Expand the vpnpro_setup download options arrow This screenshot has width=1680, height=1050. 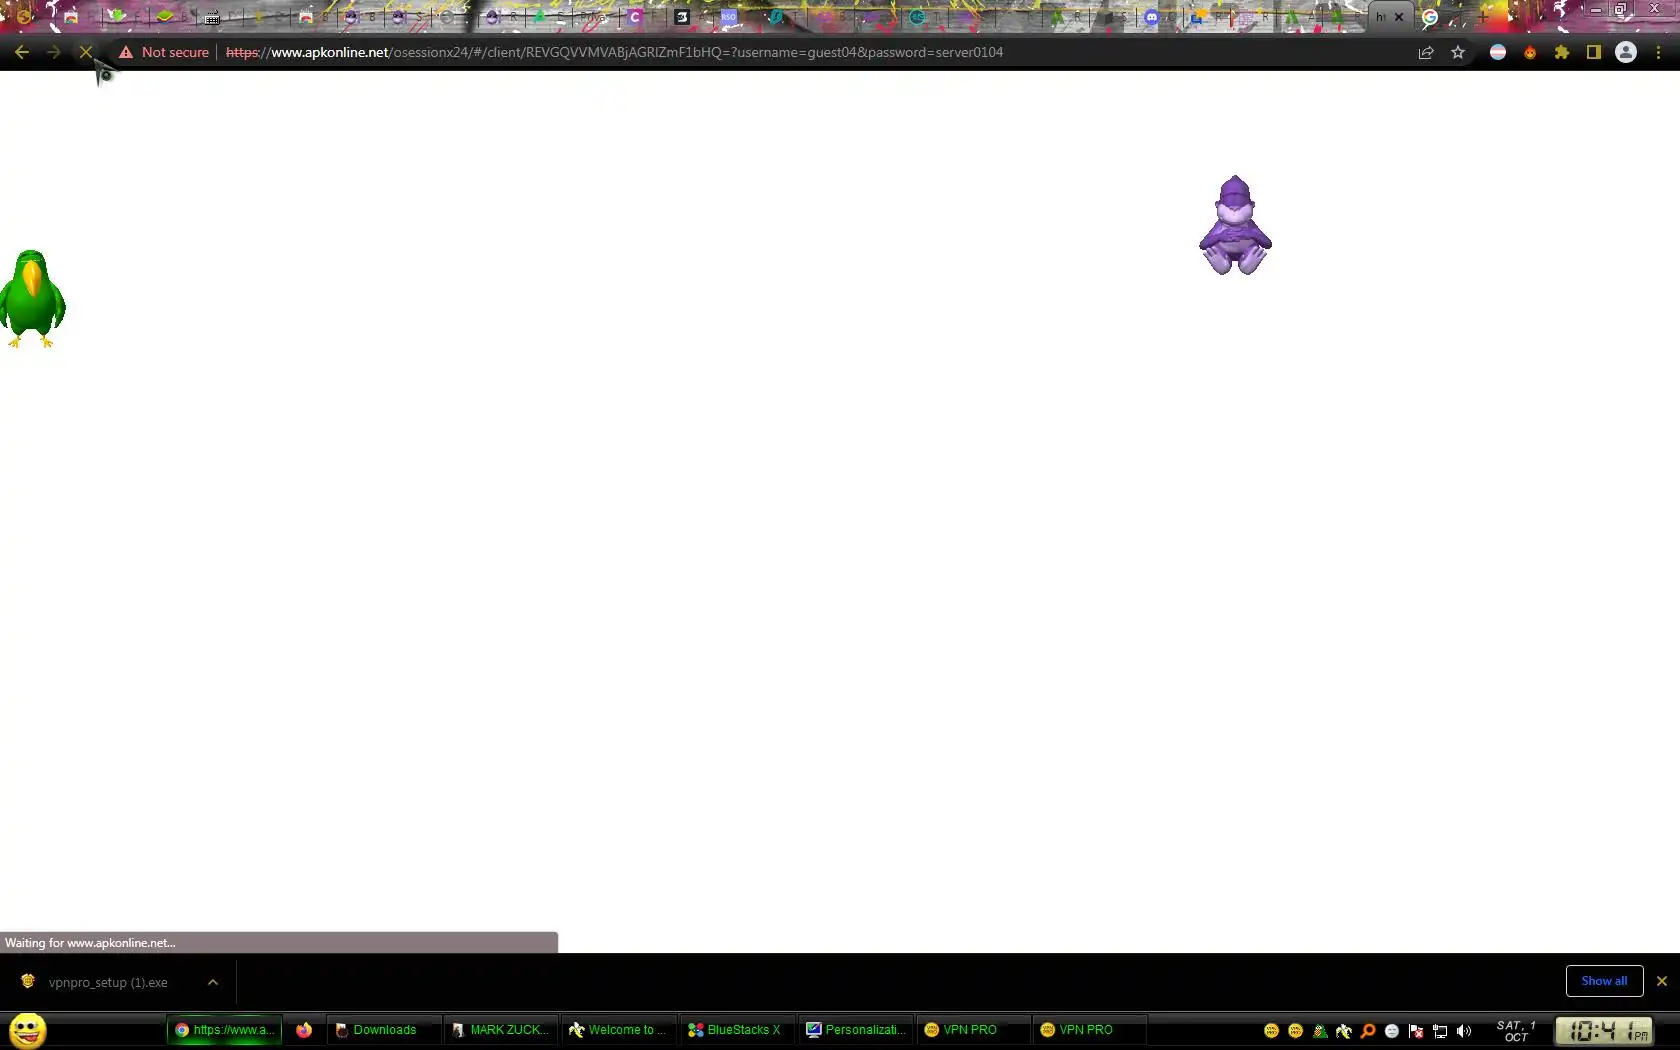coord(213,982)
